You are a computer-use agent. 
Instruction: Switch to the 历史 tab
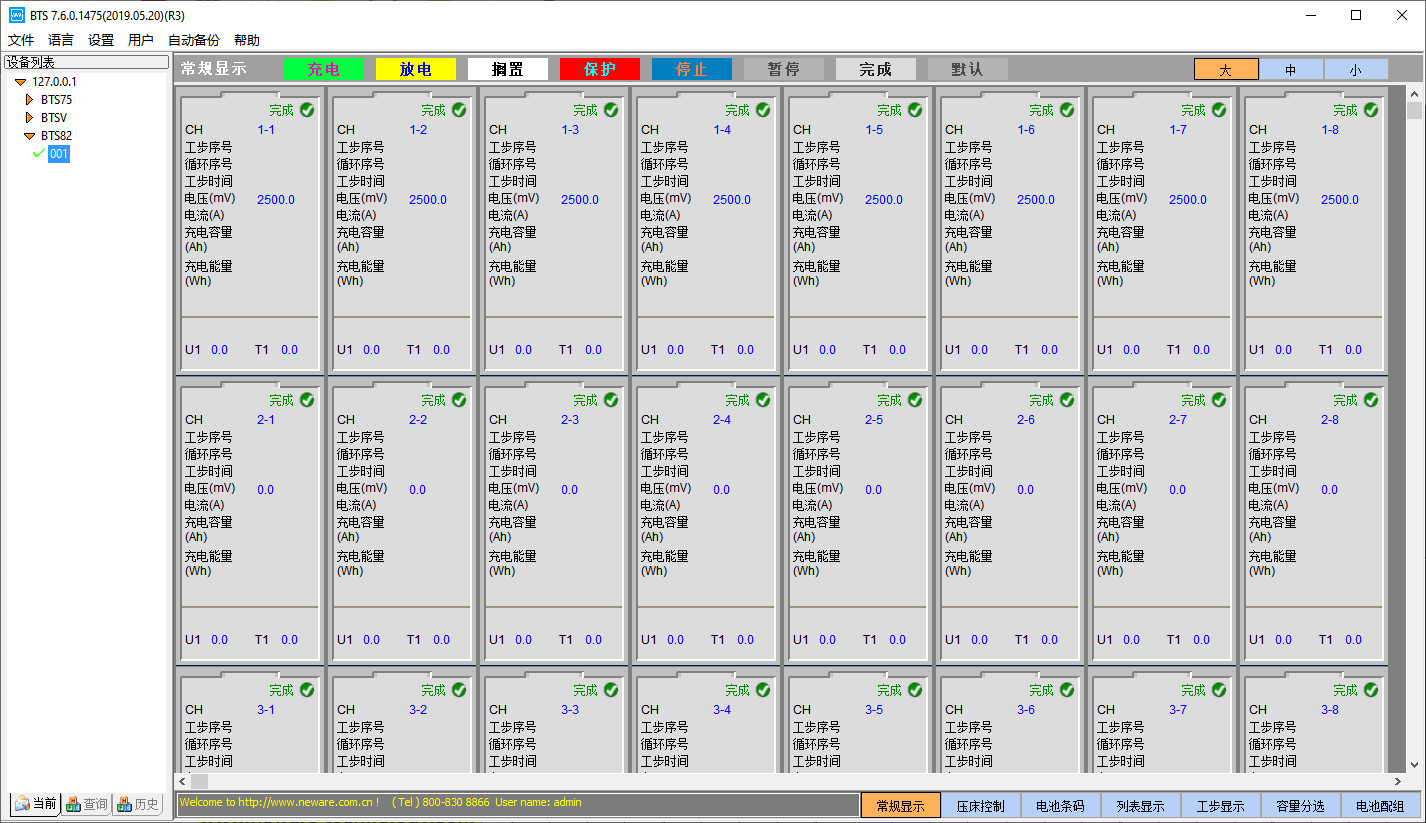(x=138, y=804)
